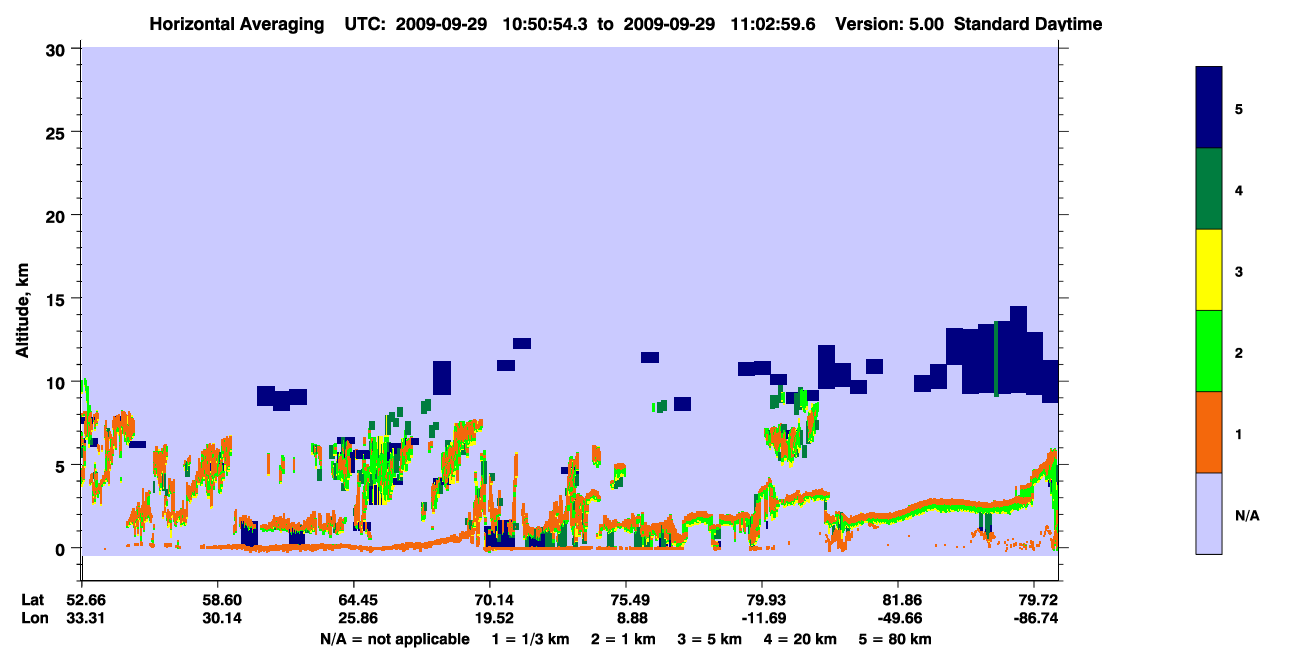
Task: Click latitude value '81.86'
Action: click(898, 600)
